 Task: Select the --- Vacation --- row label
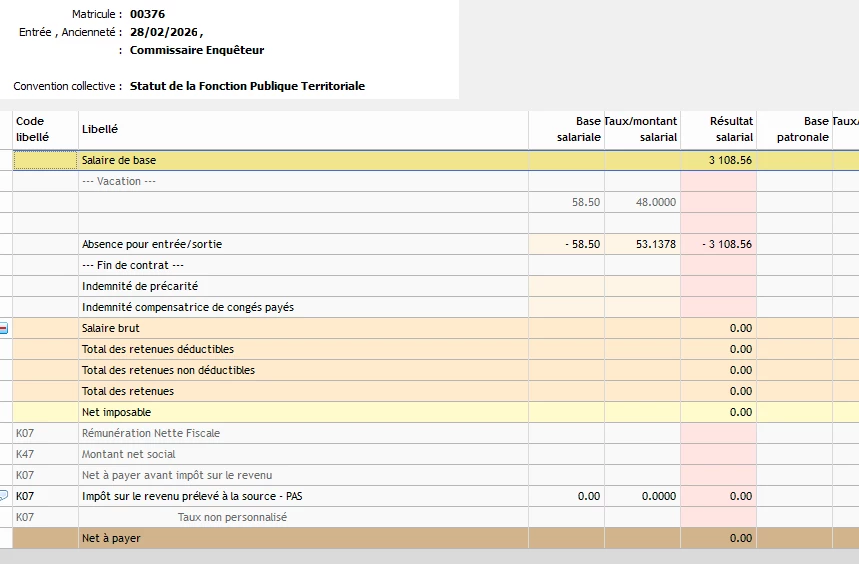tap(119, 181)
